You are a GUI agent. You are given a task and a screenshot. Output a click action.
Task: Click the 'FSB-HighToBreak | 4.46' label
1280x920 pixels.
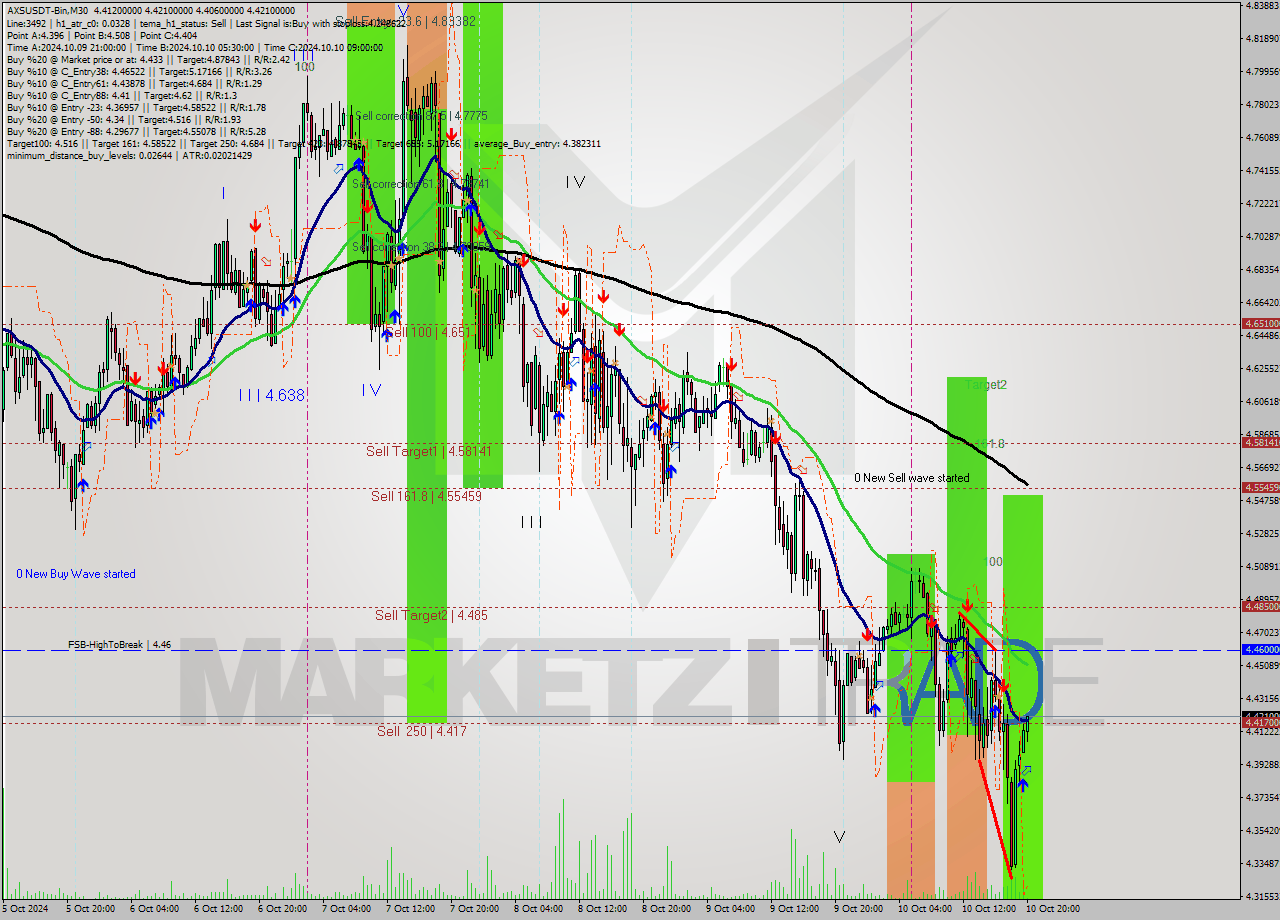(119, 645)
